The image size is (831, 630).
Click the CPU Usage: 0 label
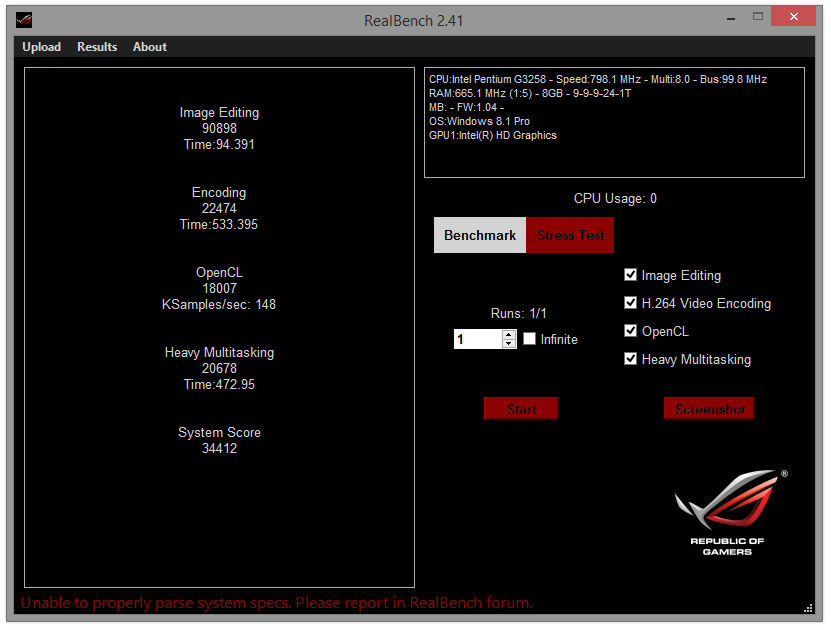click(x=615, y=198)
